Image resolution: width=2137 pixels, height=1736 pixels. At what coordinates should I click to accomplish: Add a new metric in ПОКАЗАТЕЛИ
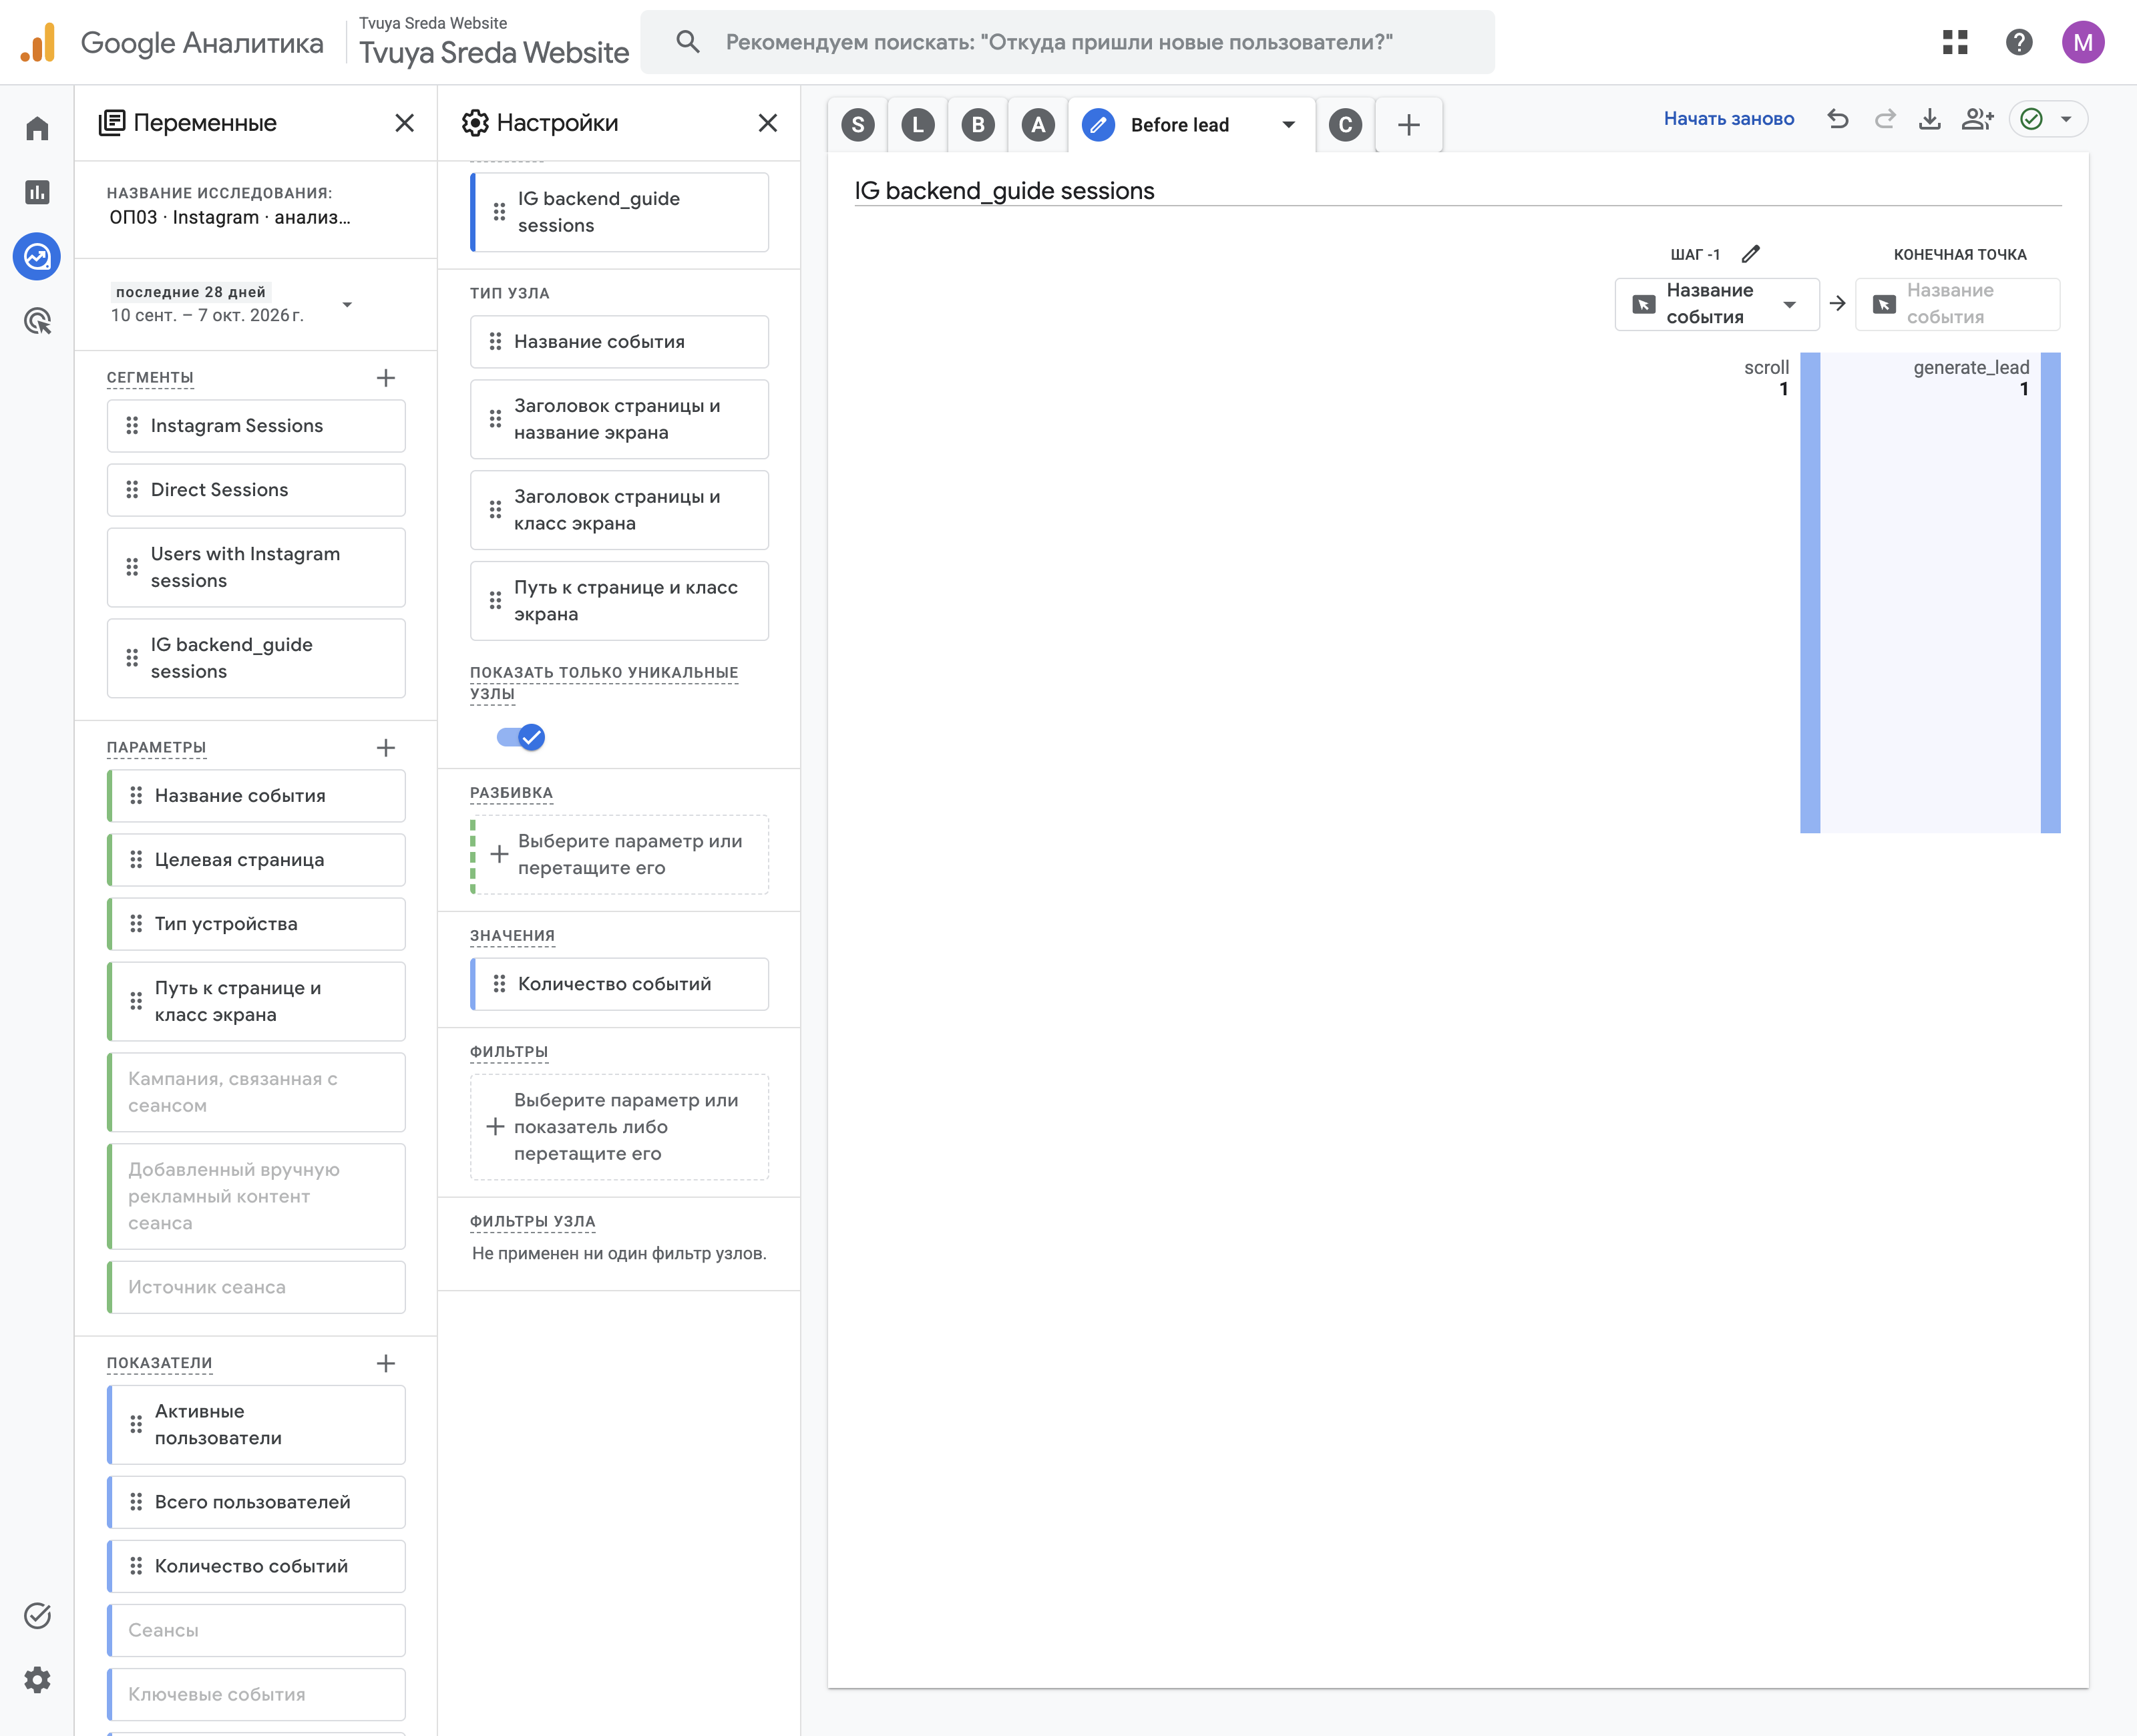click(386, 1364)
